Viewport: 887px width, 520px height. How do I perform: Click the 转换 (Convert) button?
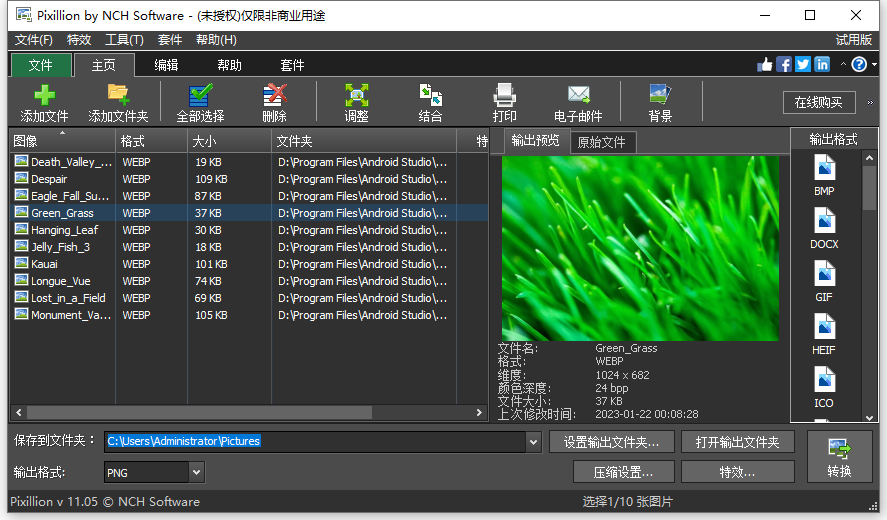pos(839,457)
